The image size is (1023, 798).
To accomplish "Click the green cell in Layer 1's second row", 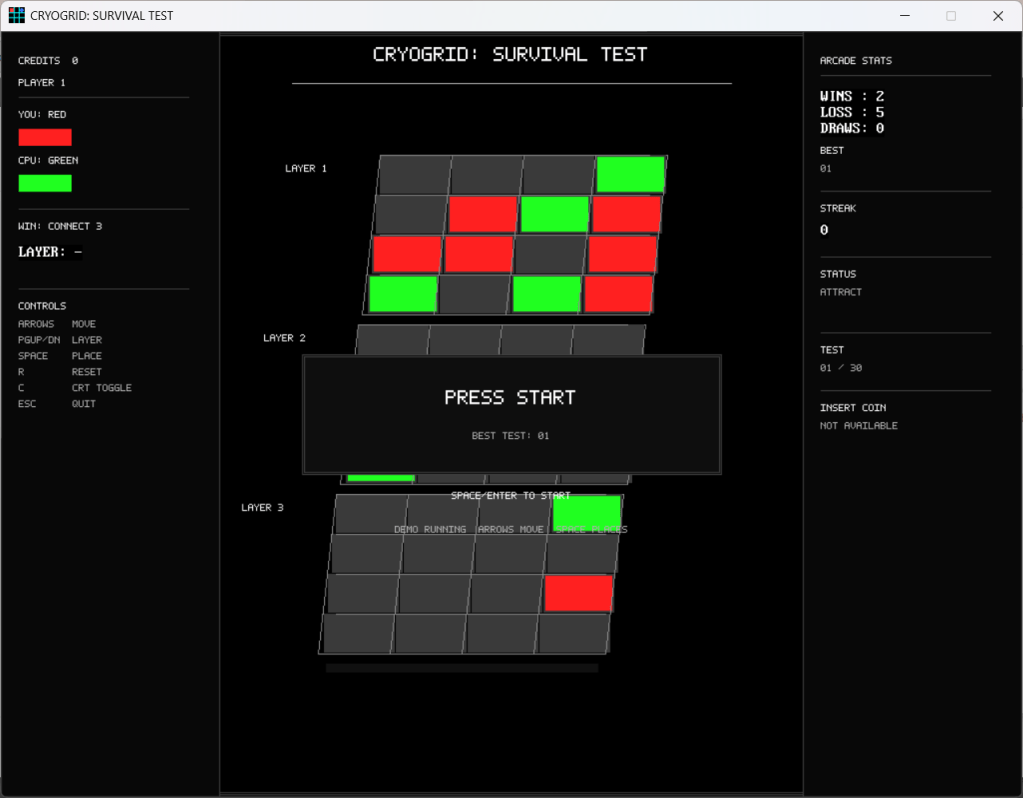I will pos(554,214).
